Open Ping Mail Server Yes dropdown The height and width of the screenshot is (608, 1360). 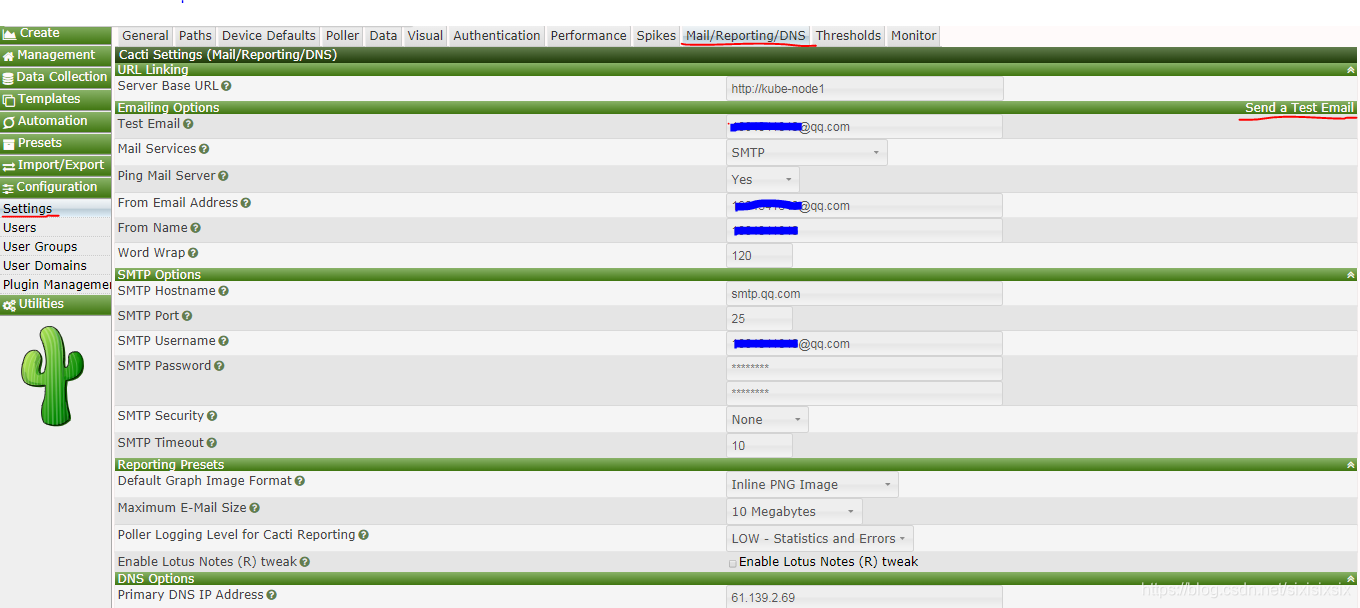point(763,180)
